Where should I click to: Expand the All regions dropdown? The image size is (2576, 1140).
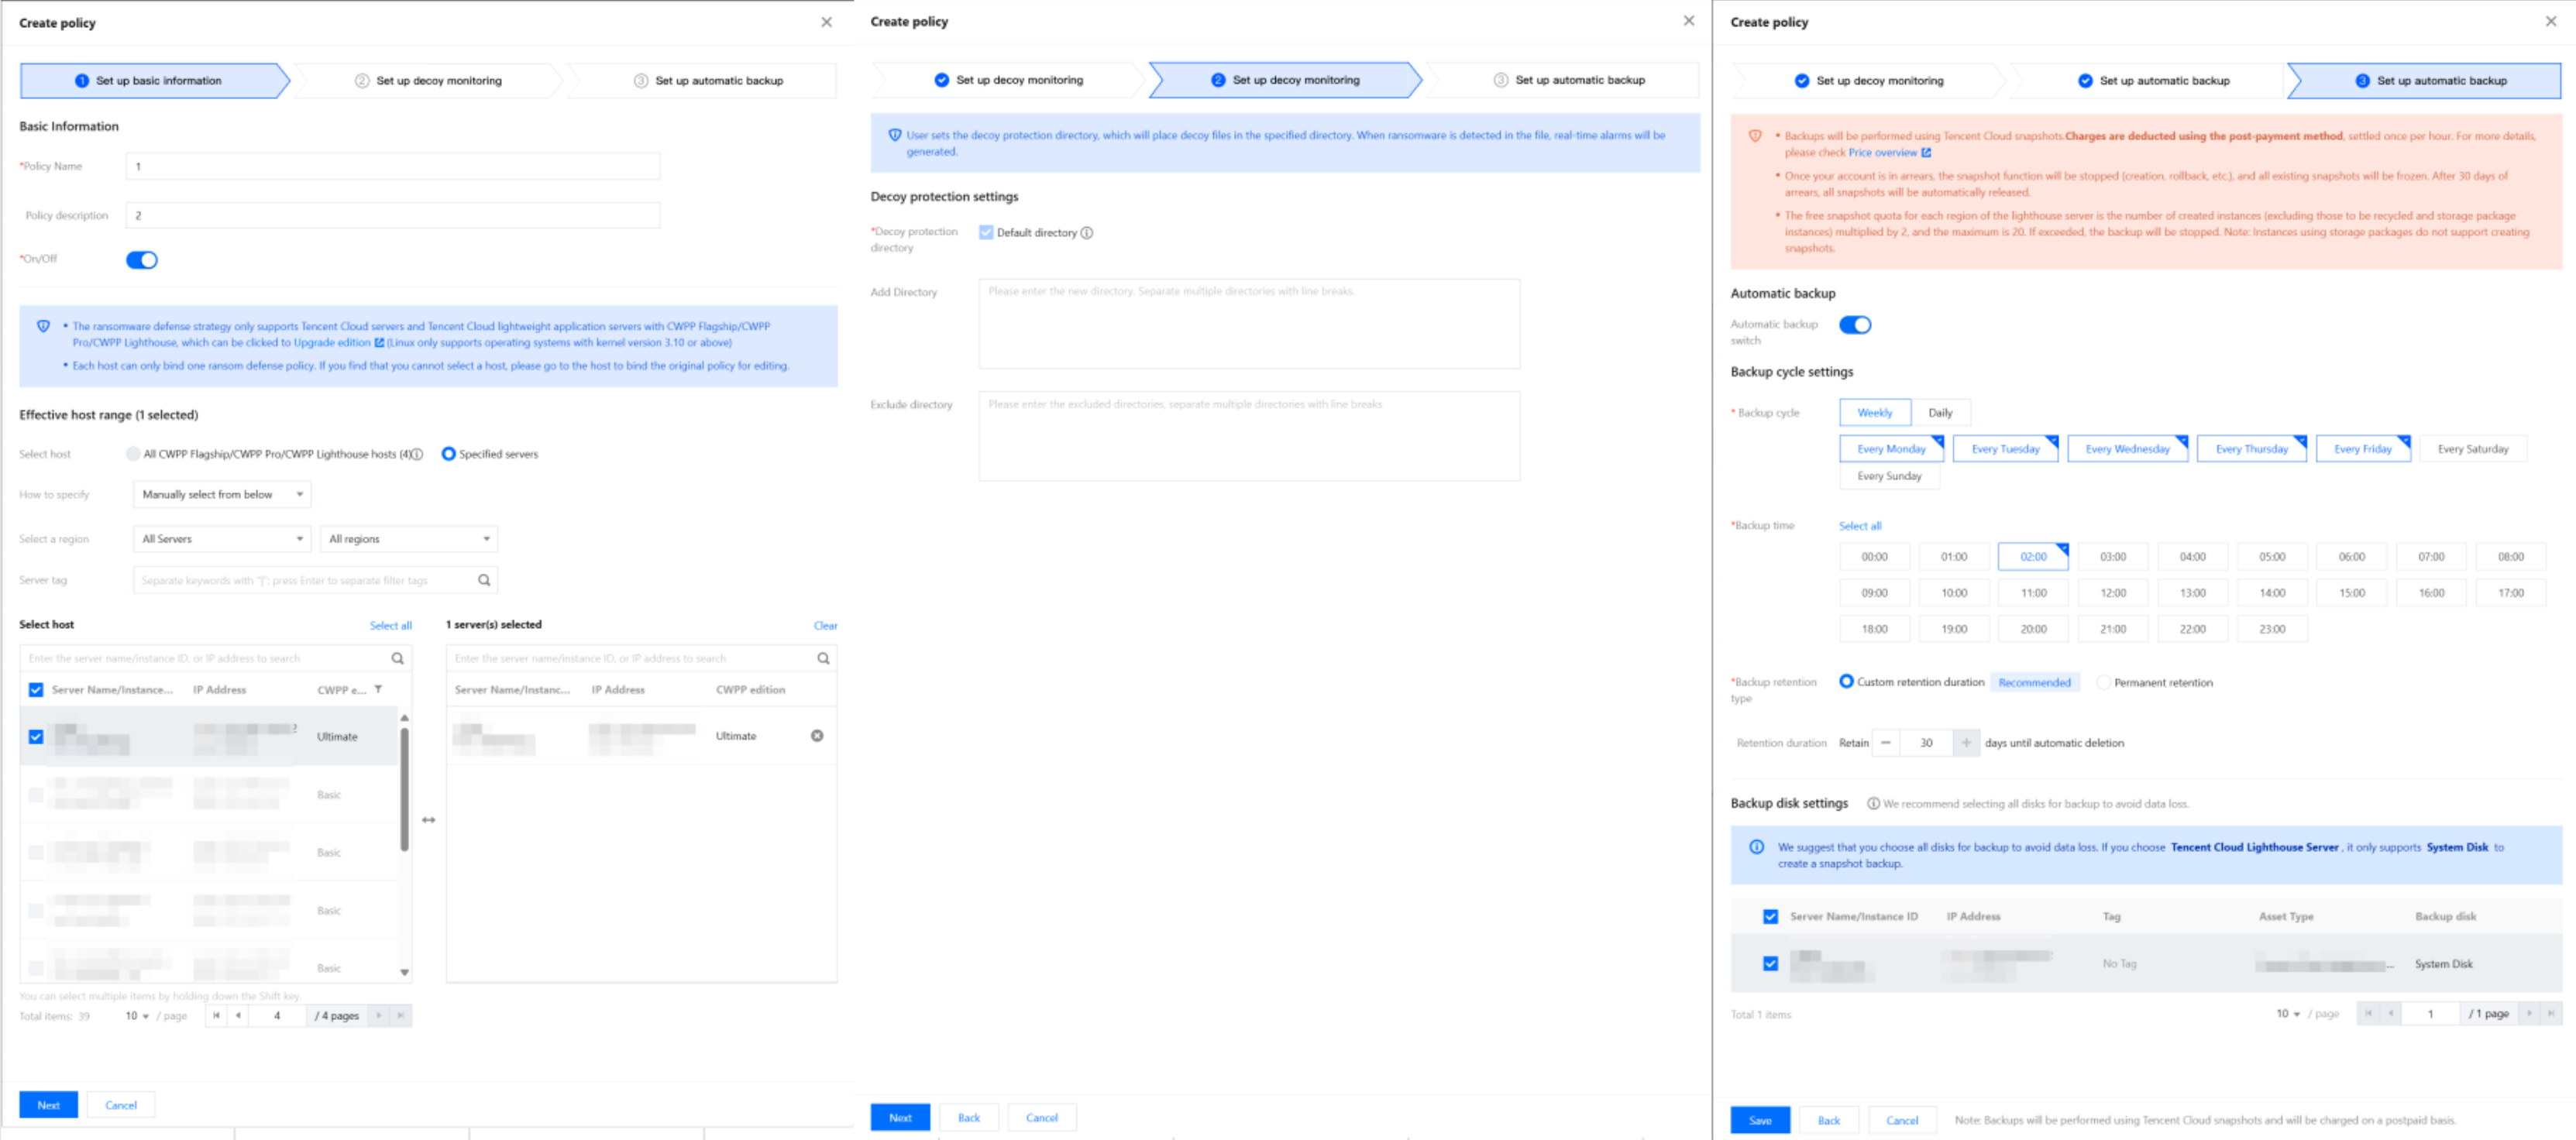click(408, 539)
